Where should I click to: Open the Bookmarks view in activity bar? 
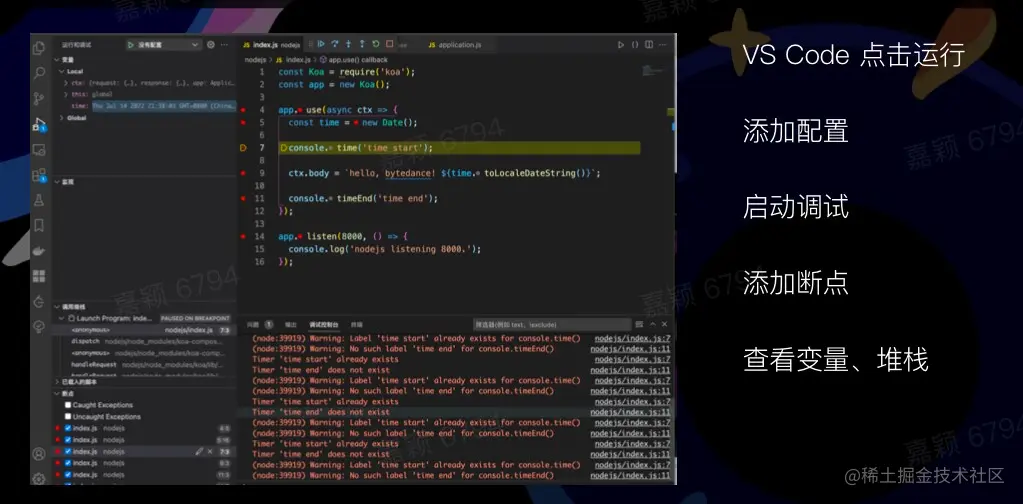click(x=39, y=226)
